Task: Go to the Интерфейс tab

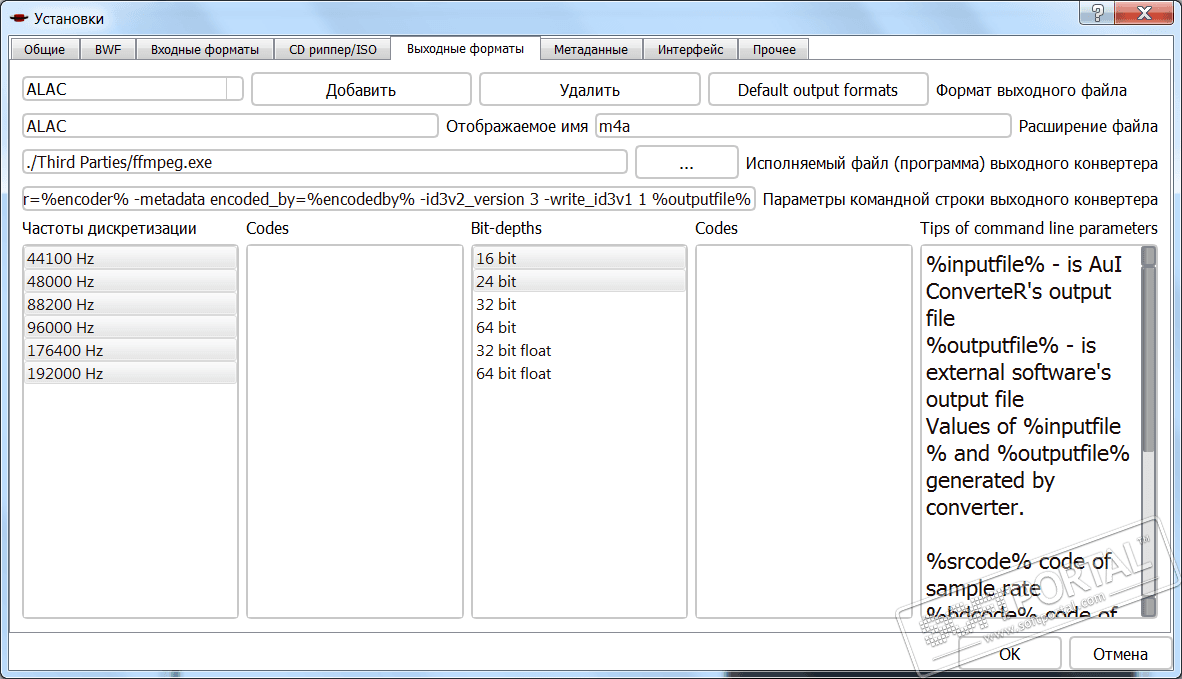Action: tap(691, 50)
